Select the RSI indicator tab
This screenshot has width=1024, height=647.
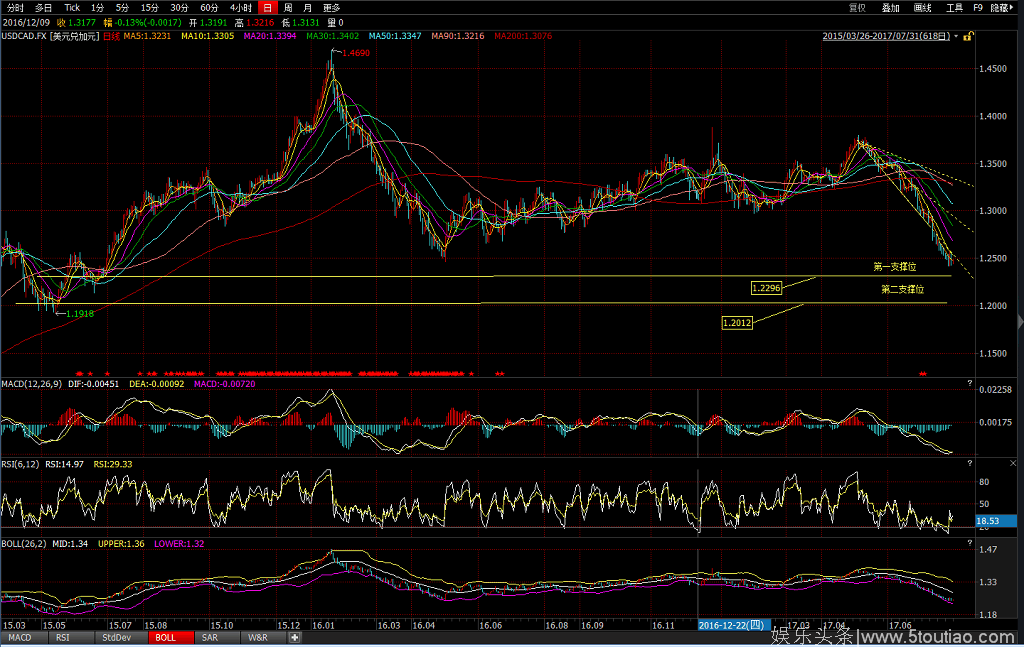(x=63, y=637)
